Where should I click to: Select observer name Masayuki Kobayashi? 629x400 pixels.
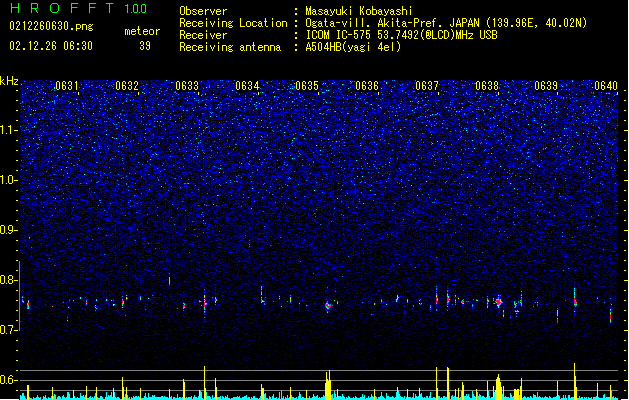(359, 11)
